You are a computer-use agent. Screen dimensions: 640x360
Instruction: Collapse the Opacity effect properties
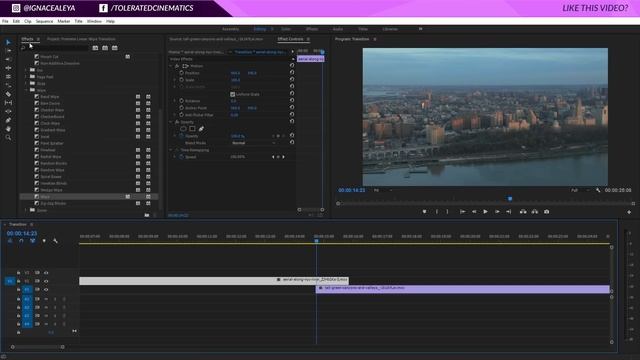coord(171,122)
